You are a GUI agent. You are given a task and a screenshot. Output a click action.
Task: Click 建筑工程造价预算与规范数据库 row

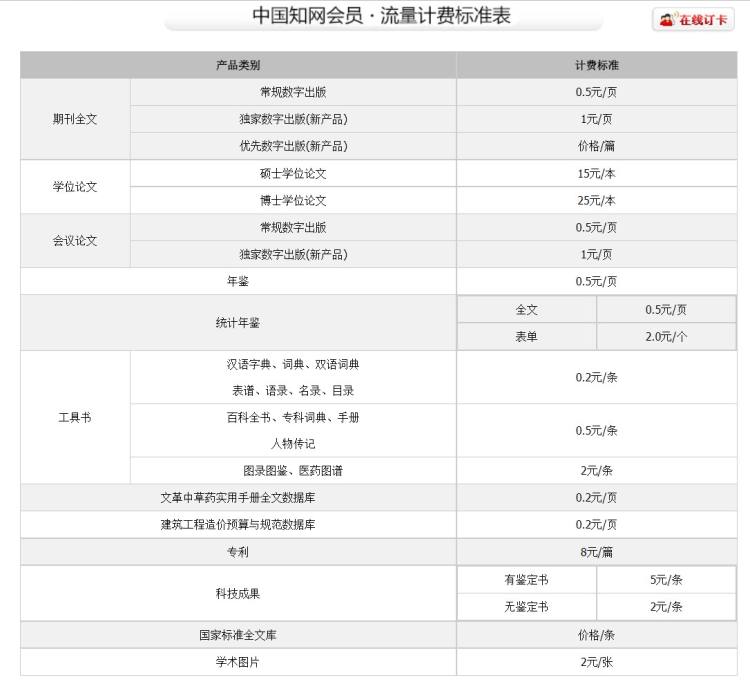pyautogui.click(x=238, y=524)
